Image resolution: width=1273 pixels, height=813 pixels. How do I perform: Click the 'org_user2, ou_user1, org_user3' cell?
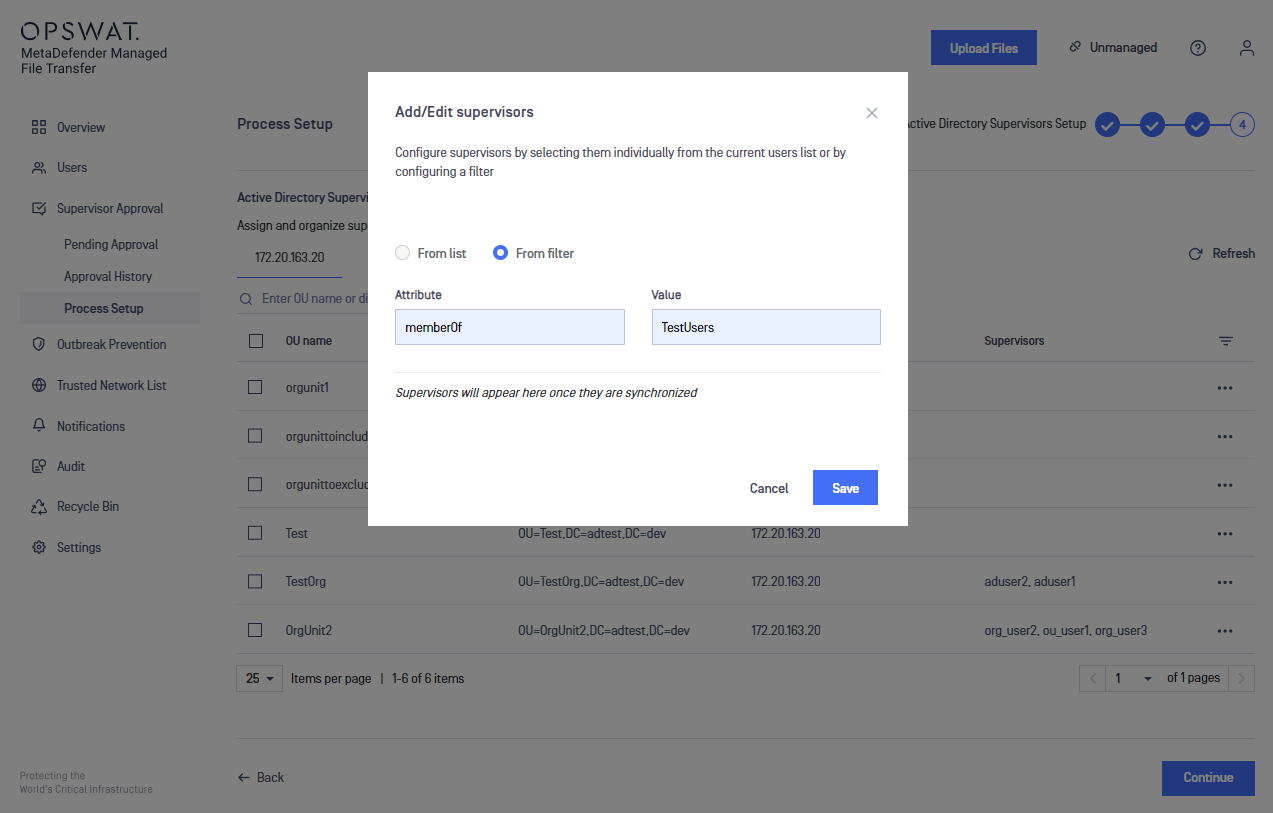coord(1066,630)
